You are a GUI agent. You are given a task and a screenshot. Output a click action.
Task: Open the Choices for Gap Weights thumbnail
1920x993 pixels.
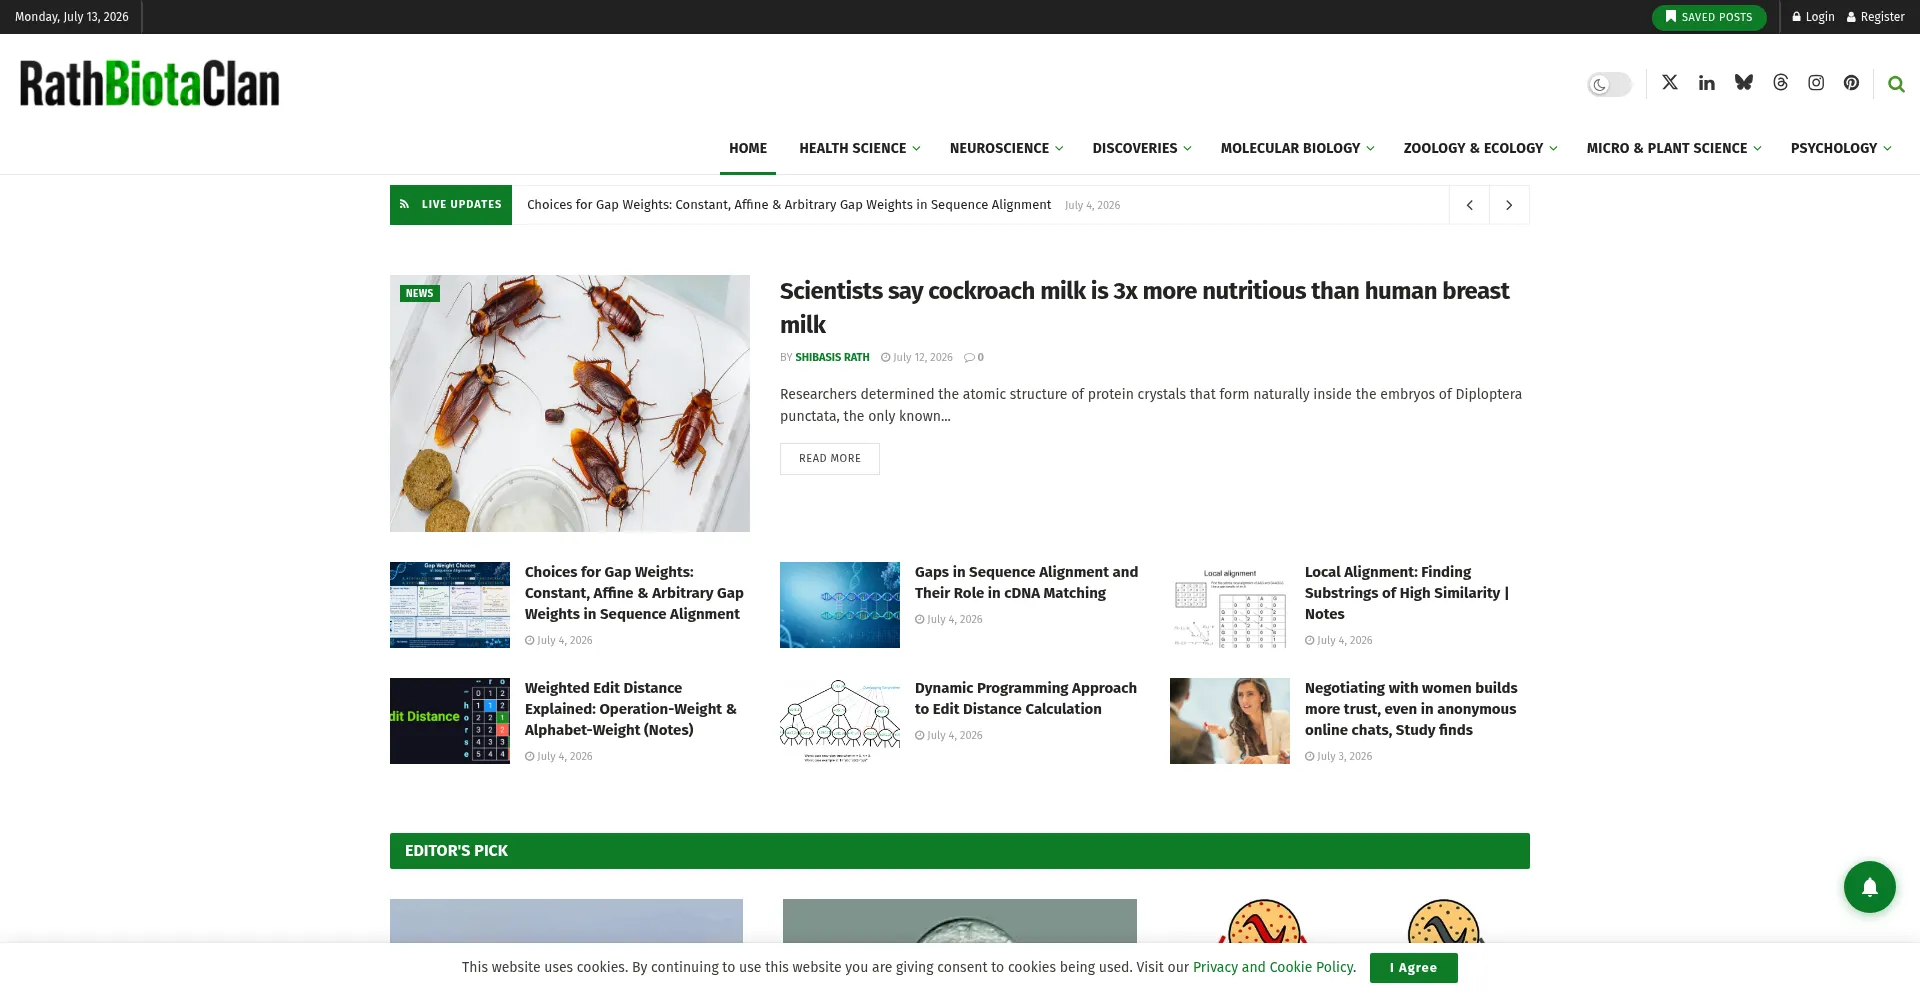(x=450, y=605)
